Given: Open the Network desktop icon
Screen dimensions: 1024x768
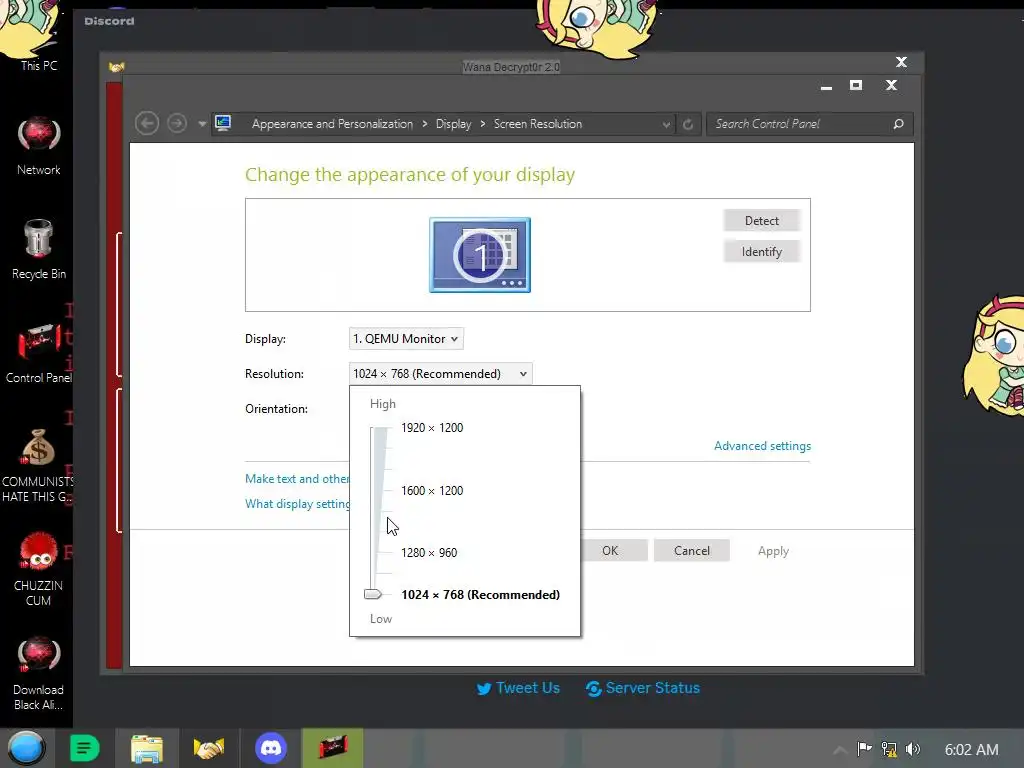Looking at the screenshot, I should (39, 147).
